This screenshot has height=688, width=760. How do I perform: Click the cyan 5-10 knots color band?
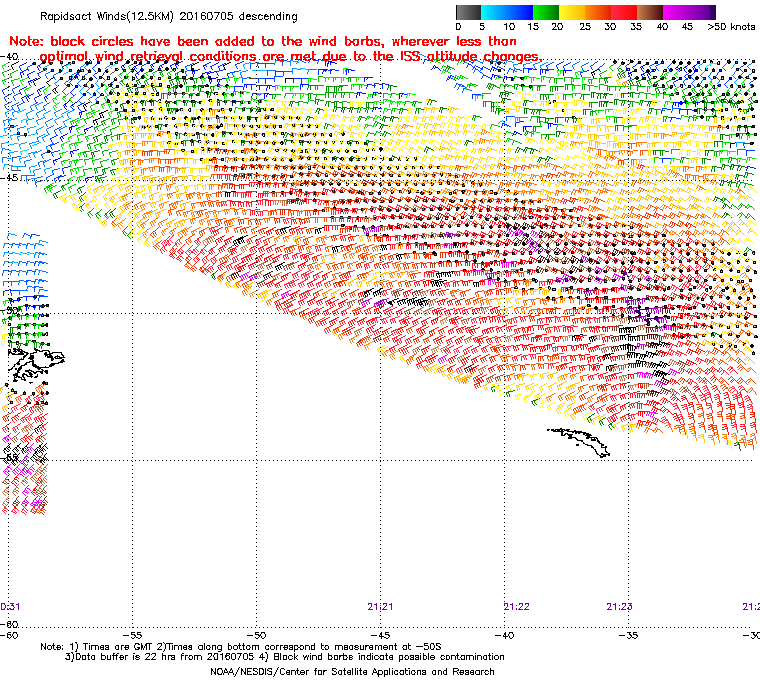pyautogui.click(x=493, y=12)
